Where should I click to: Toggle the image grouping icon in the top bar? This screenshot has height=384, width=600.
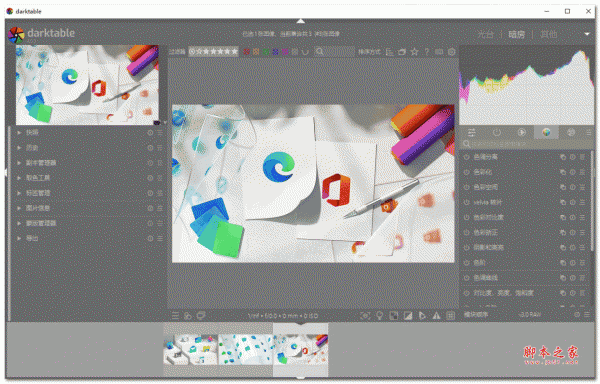click(x=402, y=52)
